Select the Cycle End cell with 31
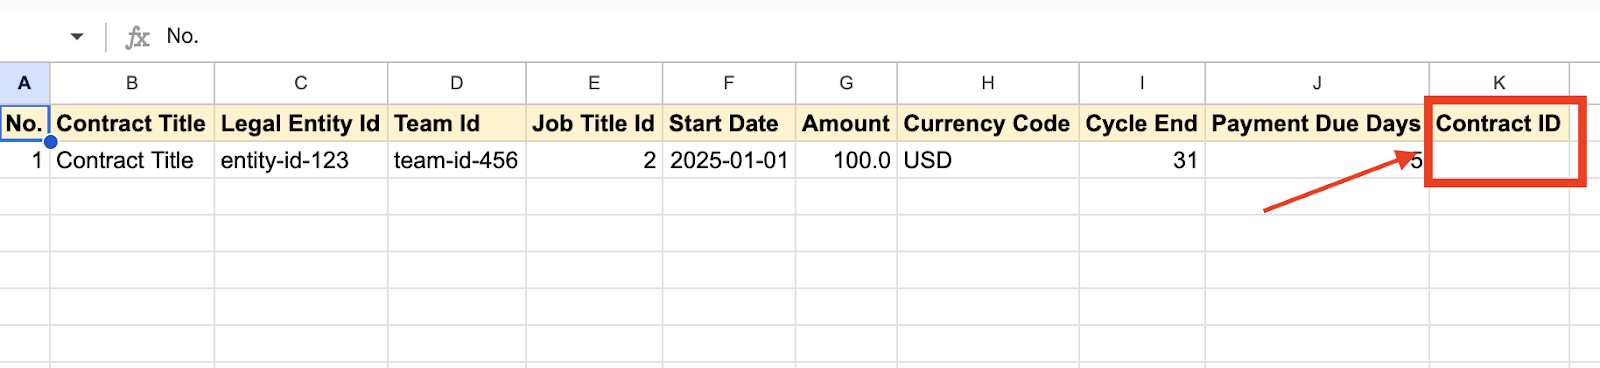 1142,160
